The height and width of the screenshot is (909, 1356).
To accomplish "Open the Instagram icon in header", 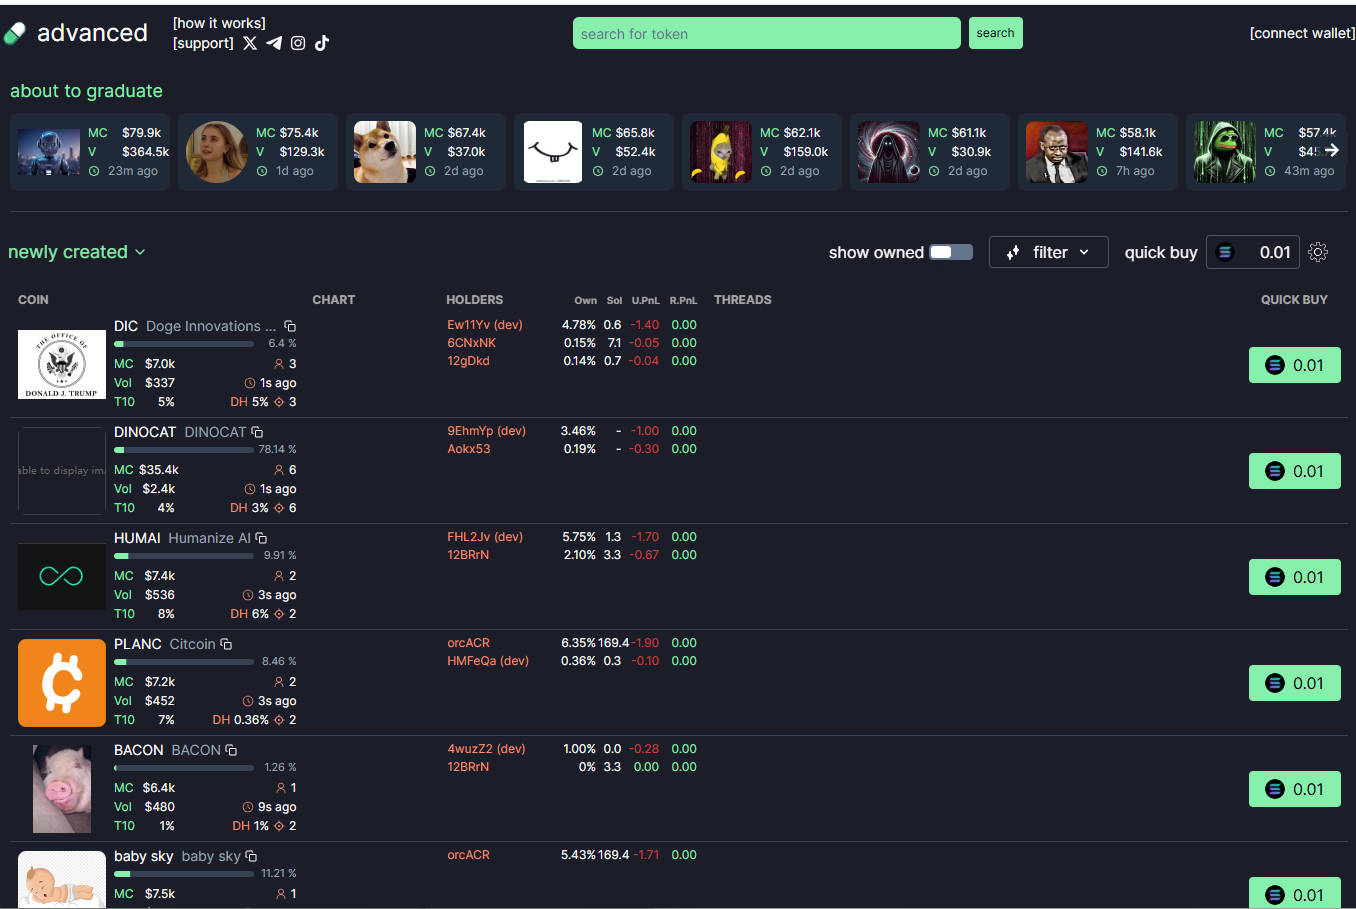I will pyautogui.click(x=298, y=43).
